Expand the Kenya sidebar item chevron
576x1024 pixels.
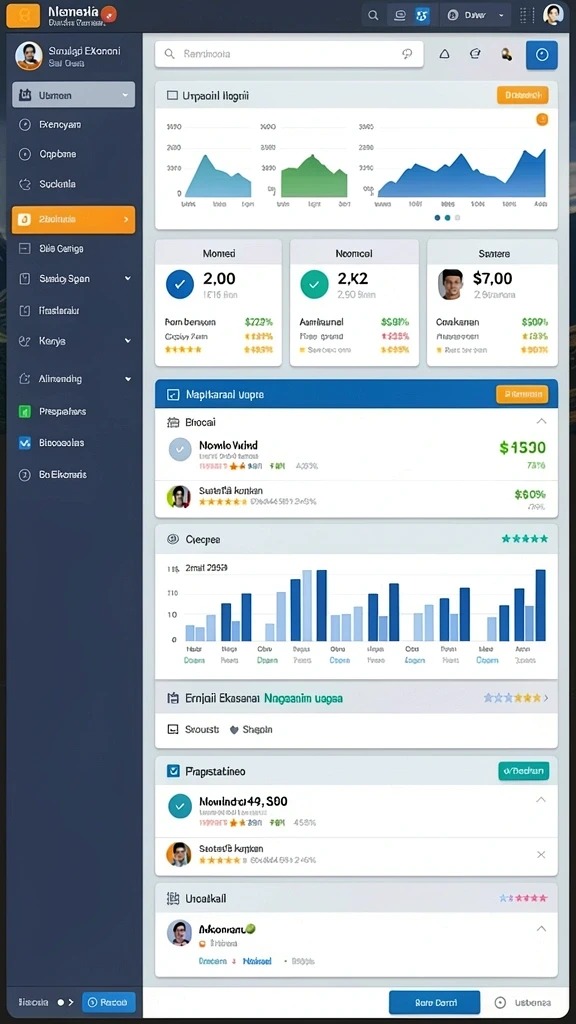tap(128, 341)
